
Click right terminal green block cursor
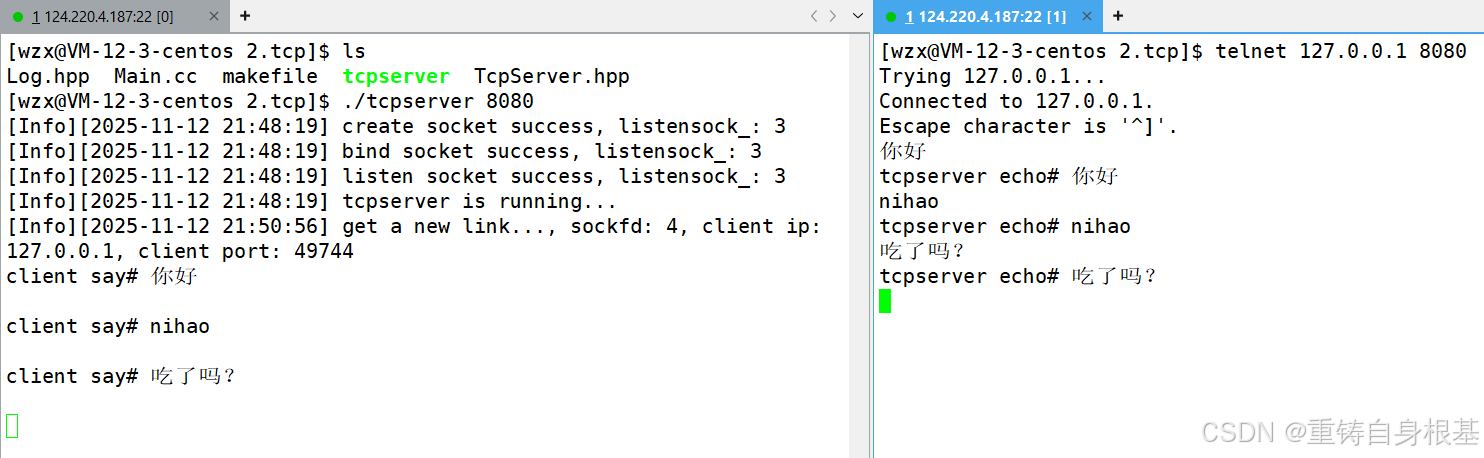(885, 301)
